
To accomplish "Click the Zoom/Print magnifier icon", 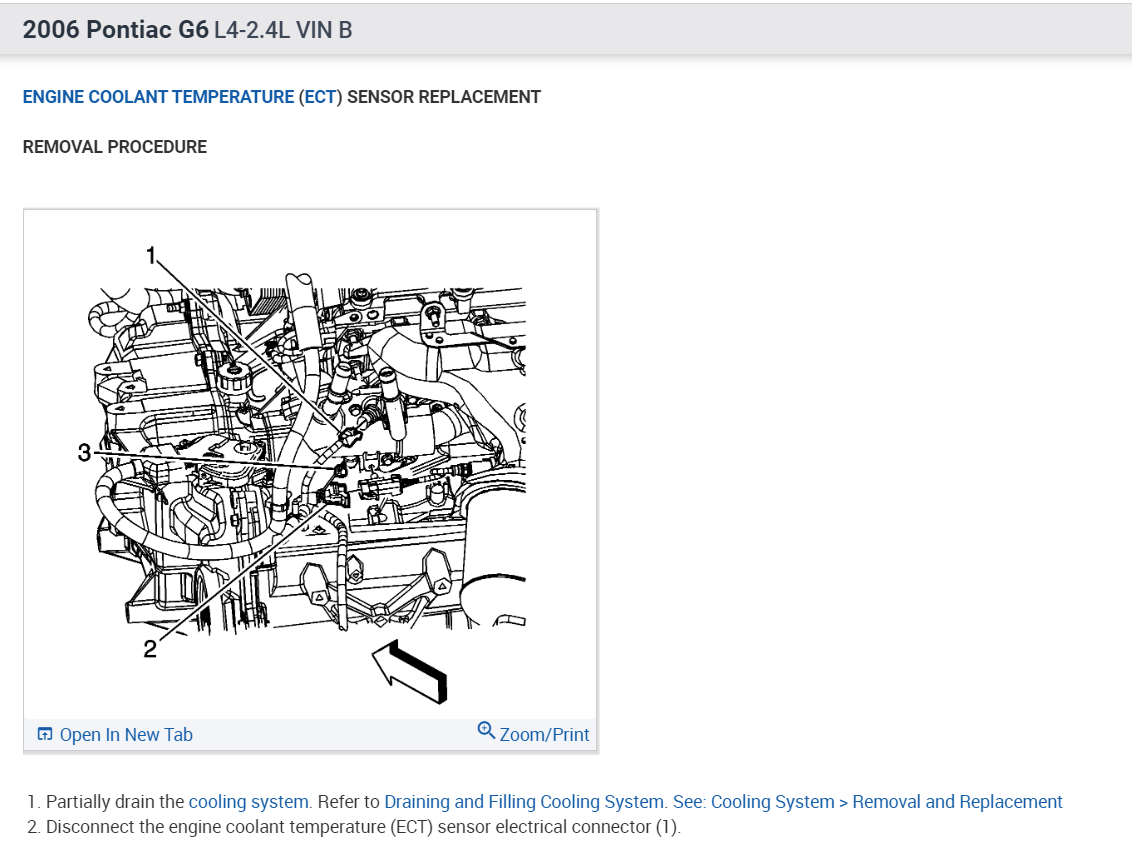I will click(486, 731).
